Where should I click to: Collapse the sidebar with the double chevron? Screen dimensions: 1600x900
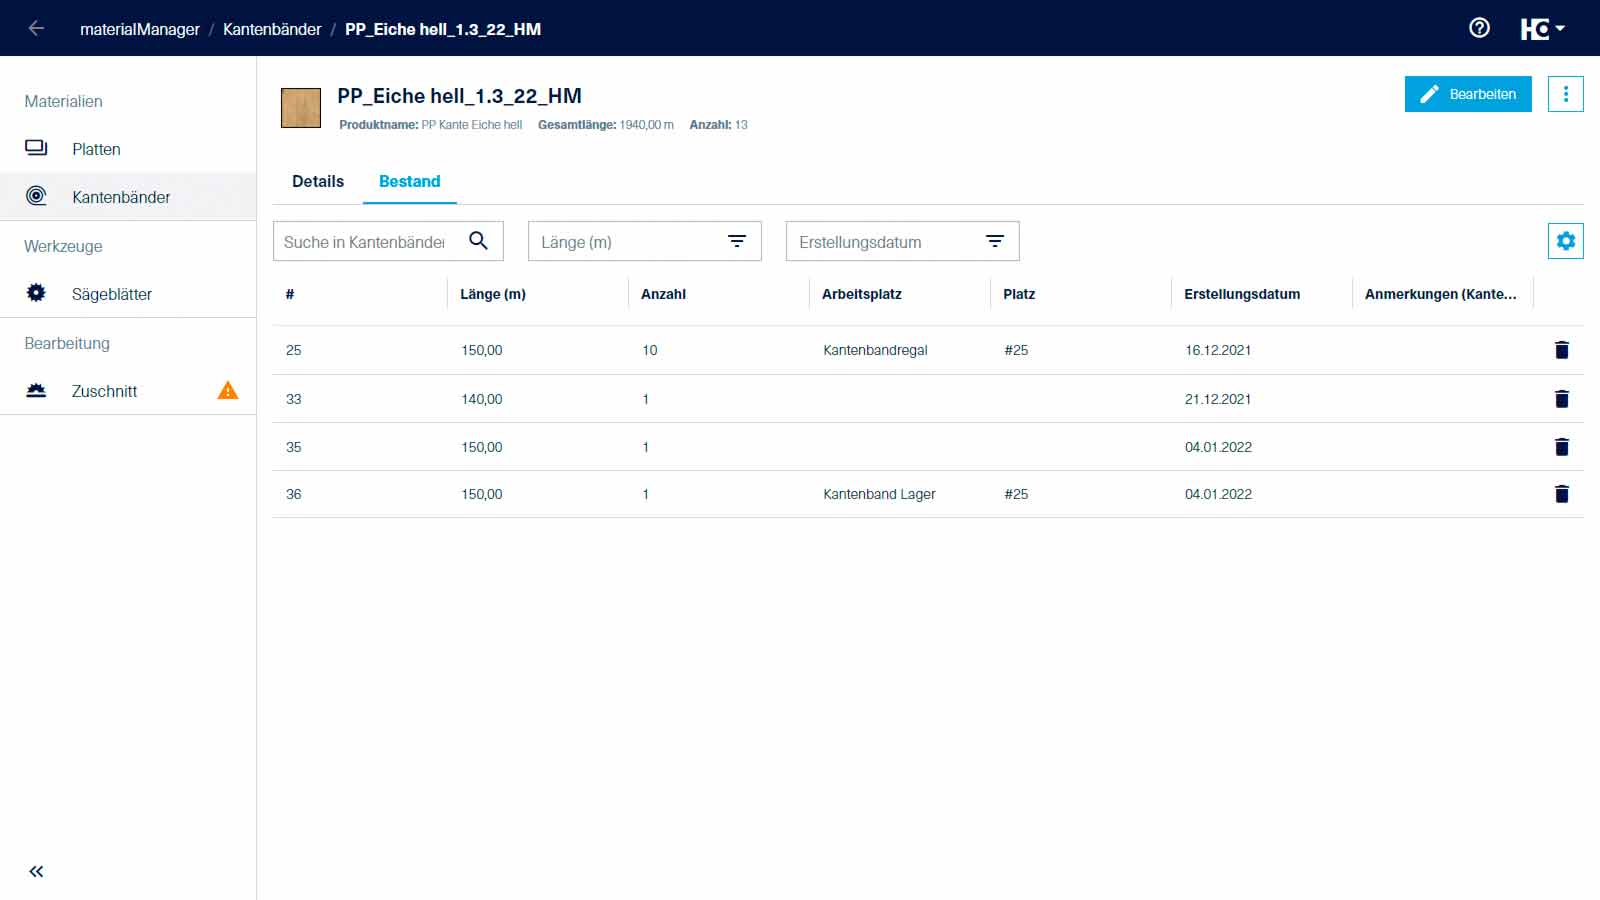point(36,871)
